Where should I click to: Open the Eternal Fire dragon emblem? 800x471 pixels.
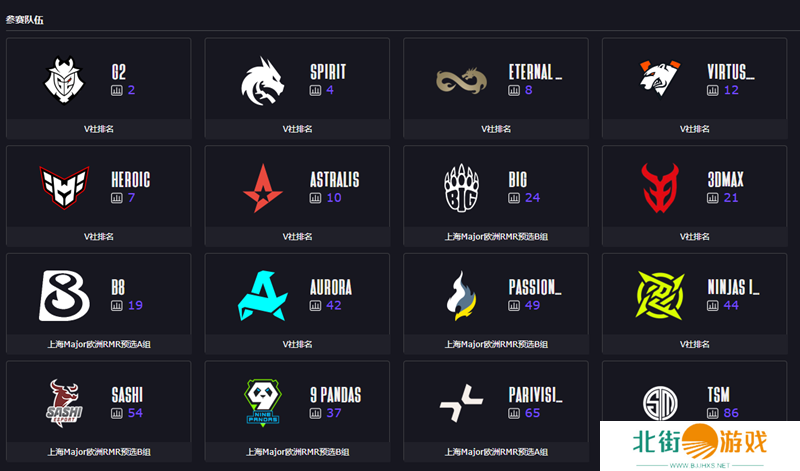click(x=461, y=81)
